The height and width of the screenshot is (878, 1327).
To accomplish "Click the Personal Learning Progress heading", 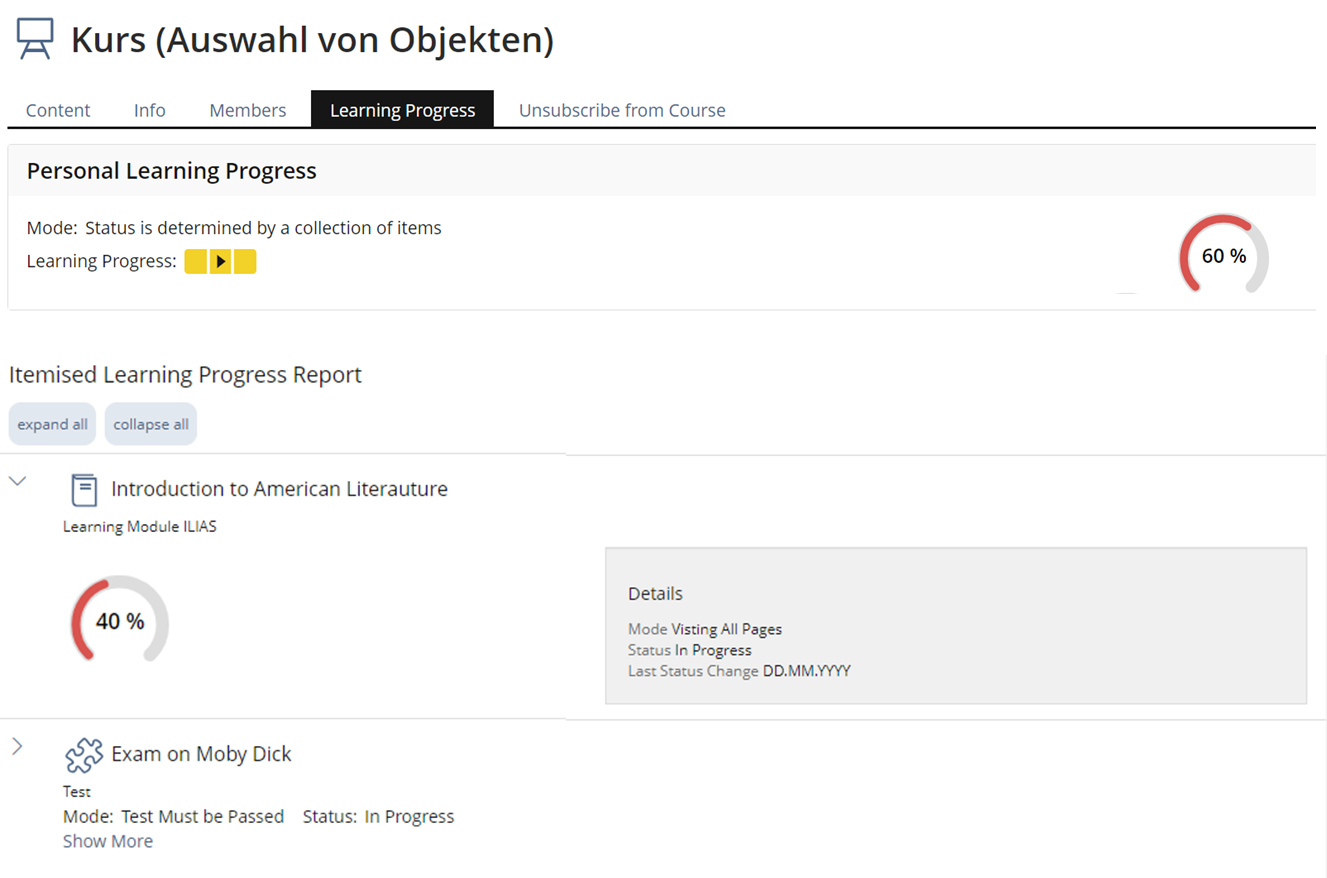I will pos(171,171).
